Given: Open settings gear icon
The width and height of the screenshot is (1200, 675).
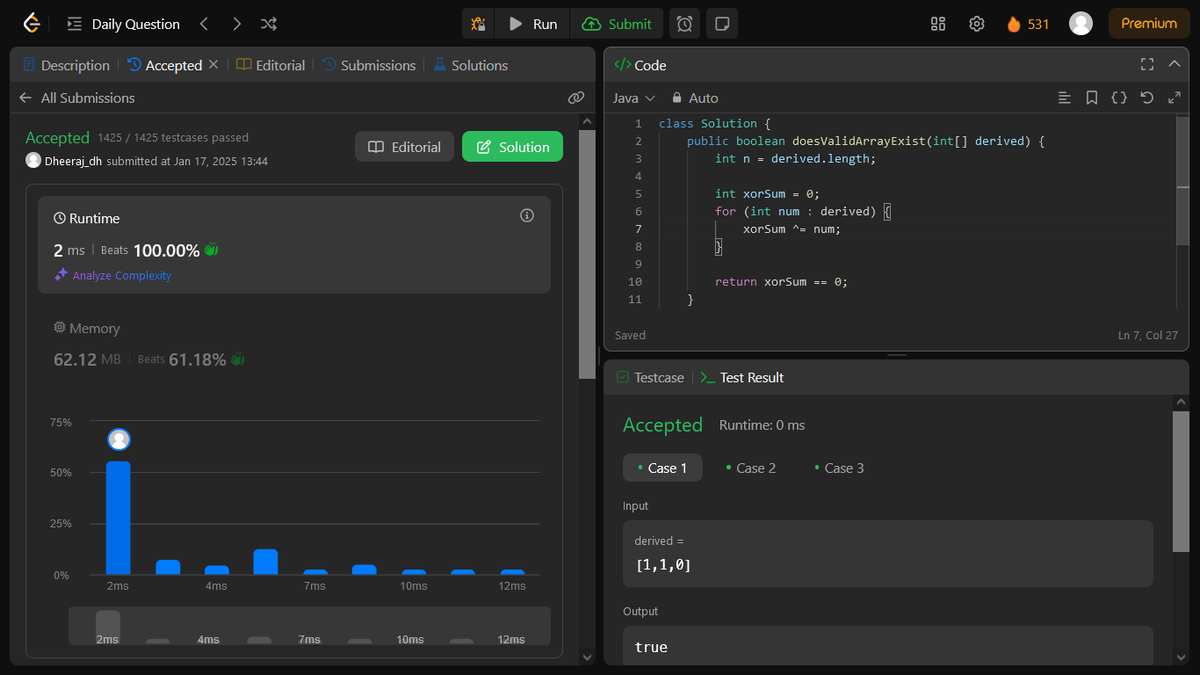Looking at the screenshot, I should pyautogui.click(x=977, y=24).
